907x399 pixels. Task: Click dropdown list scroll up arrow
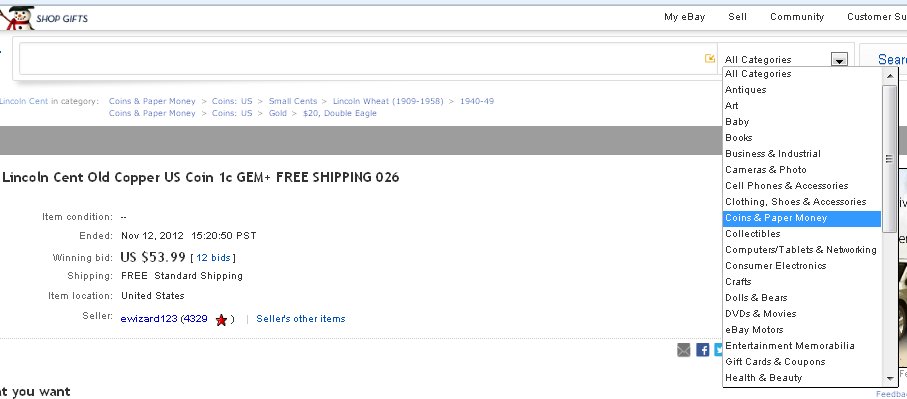890,75
